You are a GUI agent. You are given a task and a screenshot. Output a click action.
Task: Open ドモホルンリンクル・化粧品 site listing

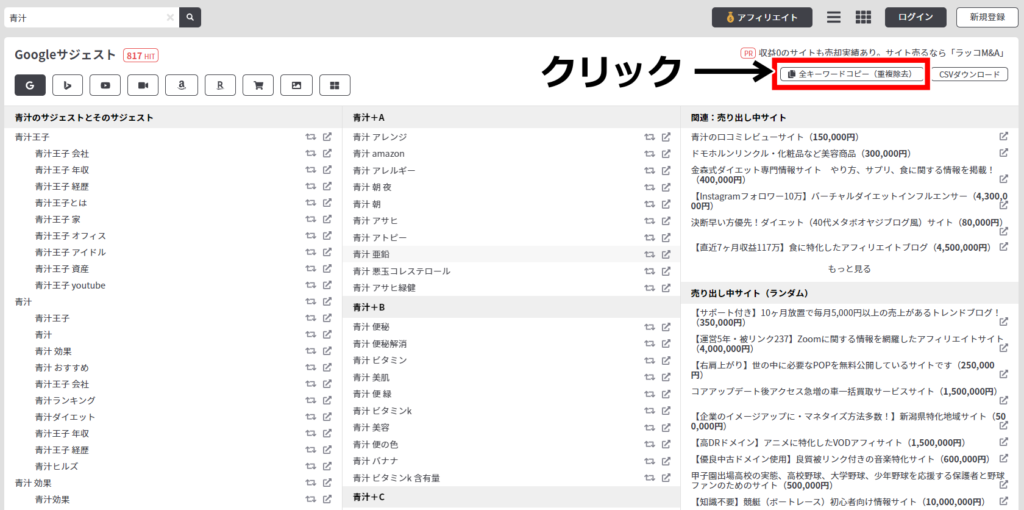click(801, 153)
